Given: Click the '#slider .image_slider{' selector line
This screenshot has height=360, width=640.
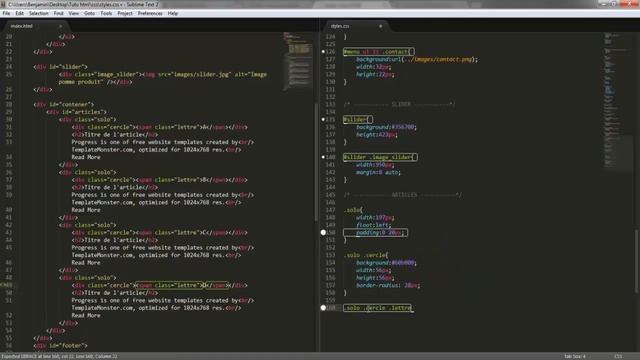Looking at the screenshot, I should (380, 157).
